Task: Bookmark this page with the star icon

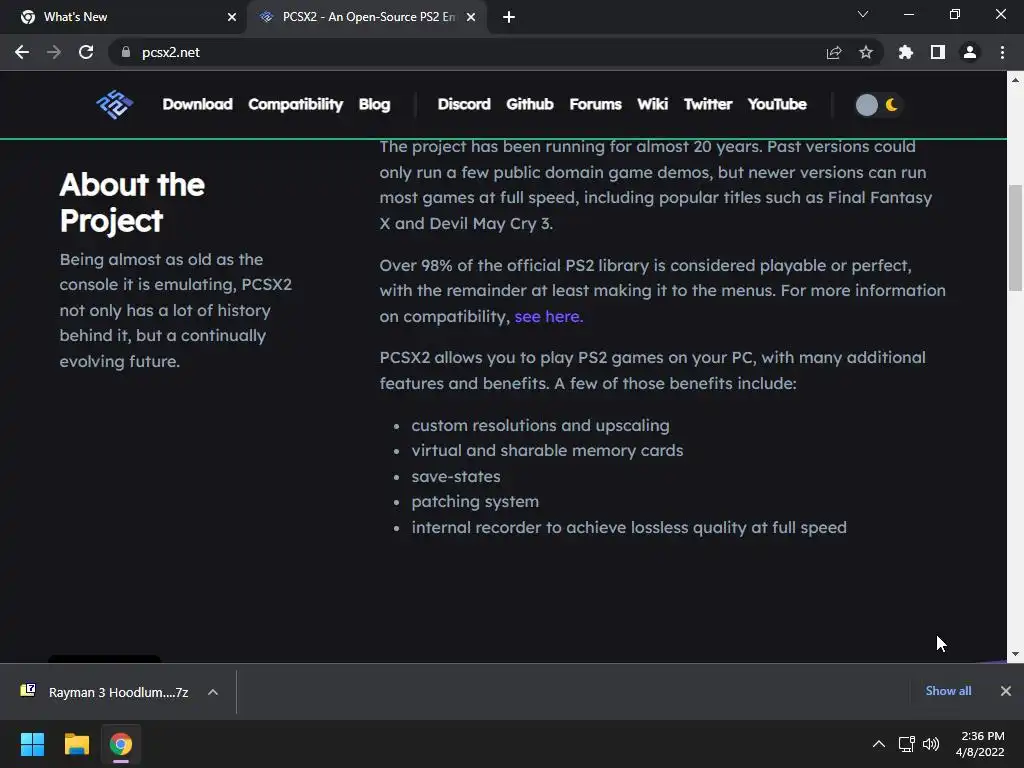Action: click(866, 52)
